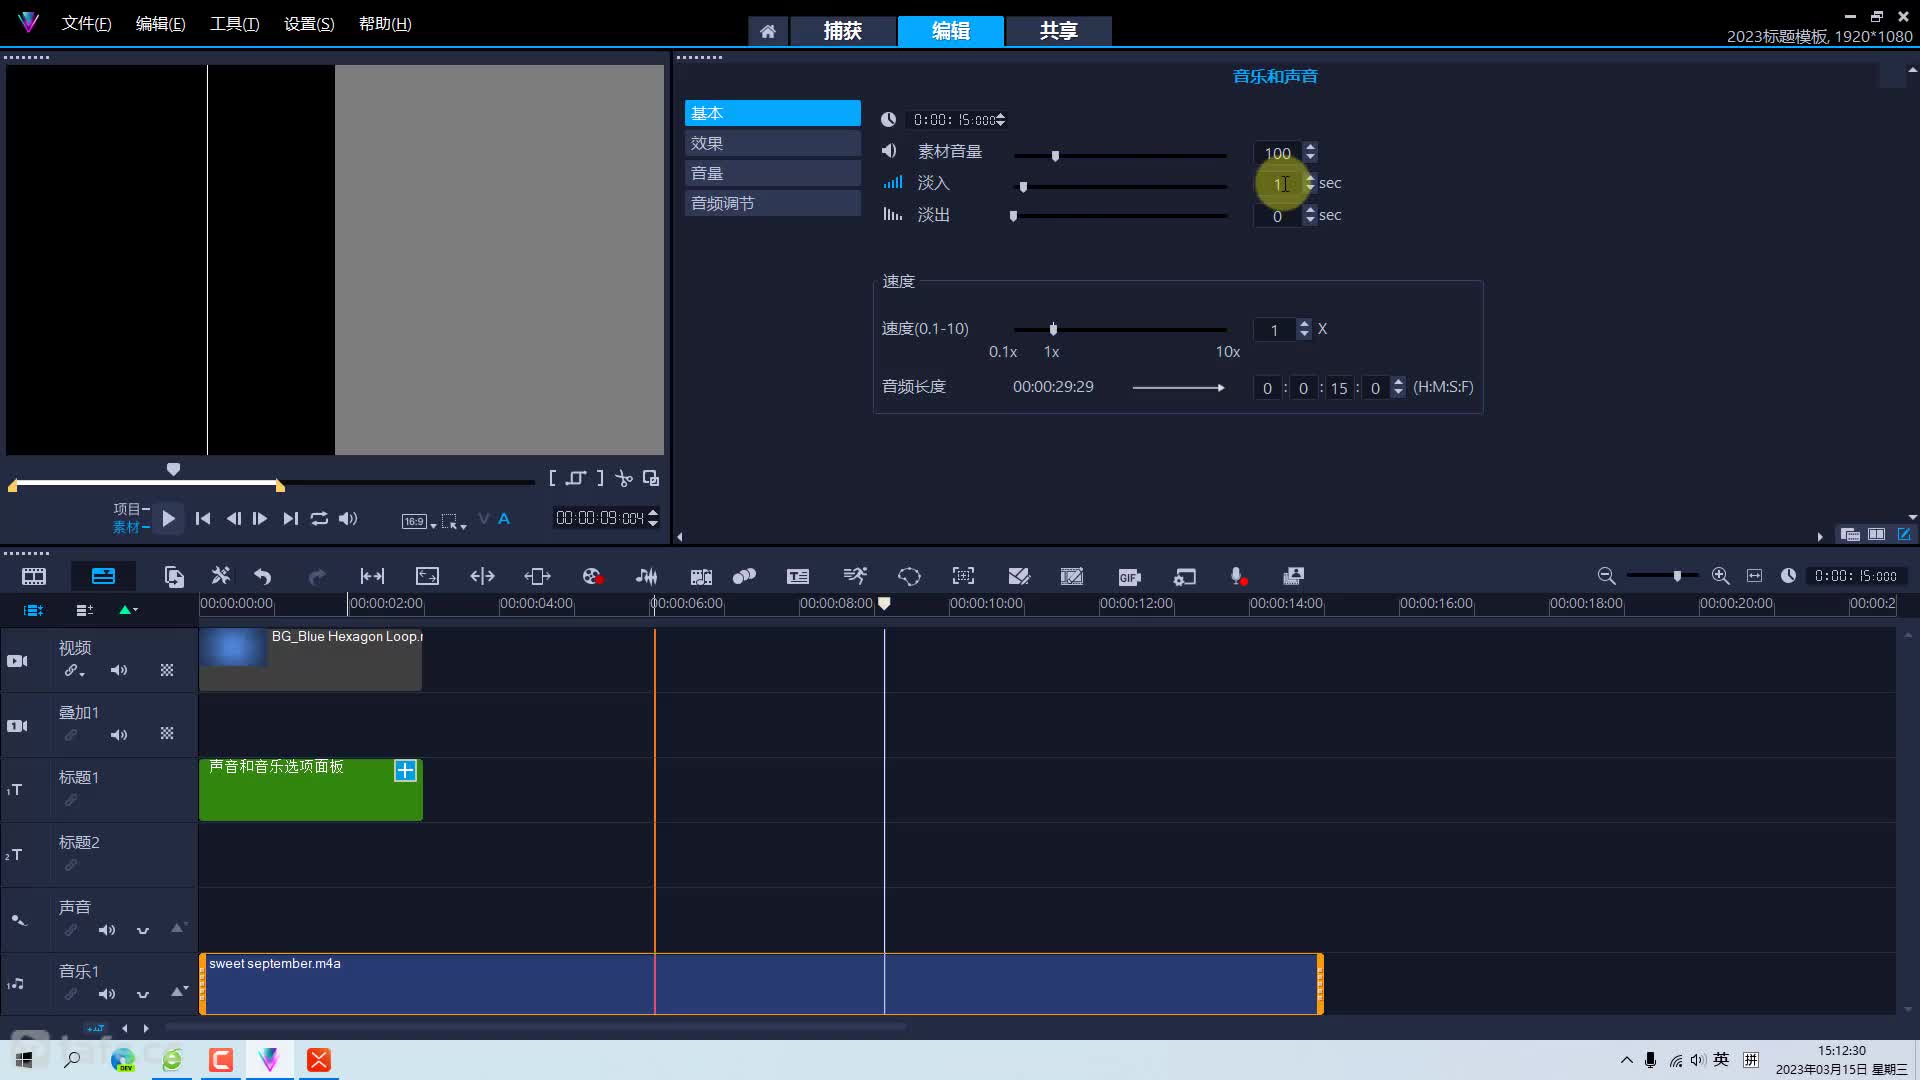
Task: Toggle transparency grid on 视频 track
Action: click(167, 670)
